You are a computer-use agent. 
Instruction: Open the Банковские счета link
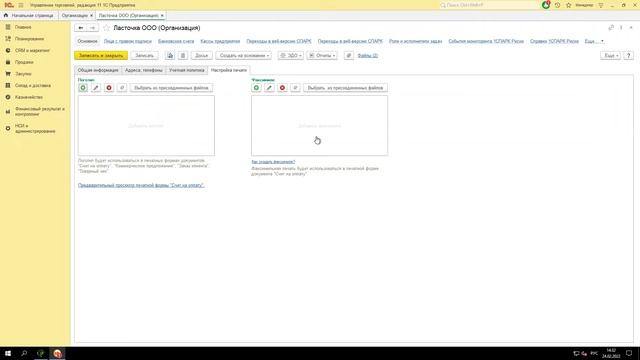point(176,41)
